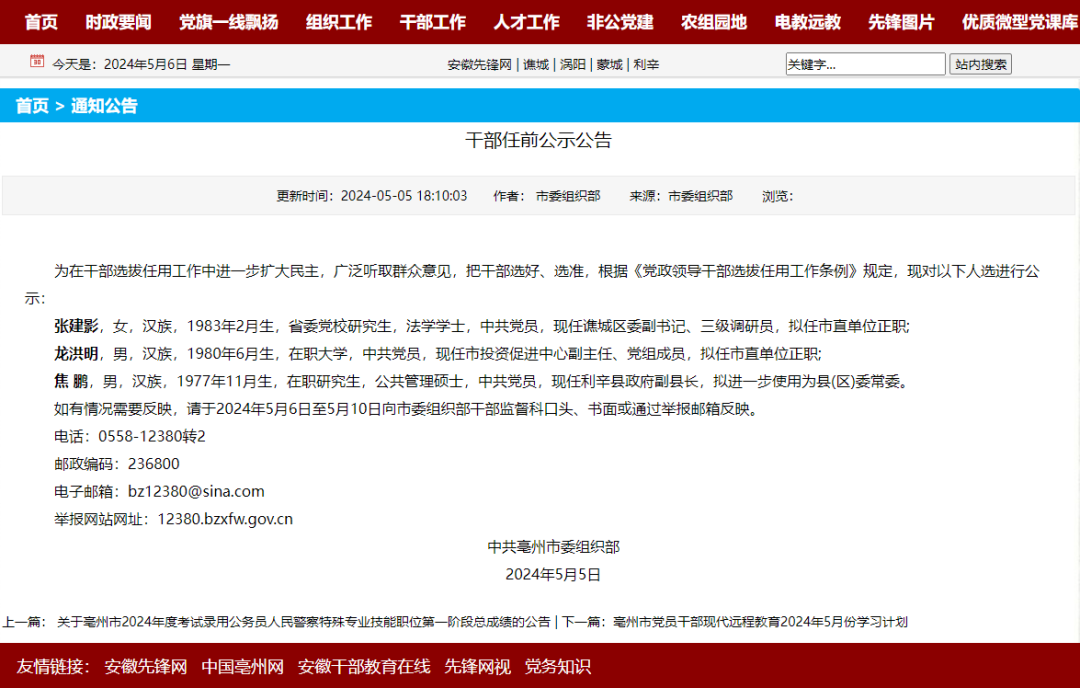The image size is (1080, 688).
Task: Open the 安徽先锋网 link in top bar
Action: point(479,65)
